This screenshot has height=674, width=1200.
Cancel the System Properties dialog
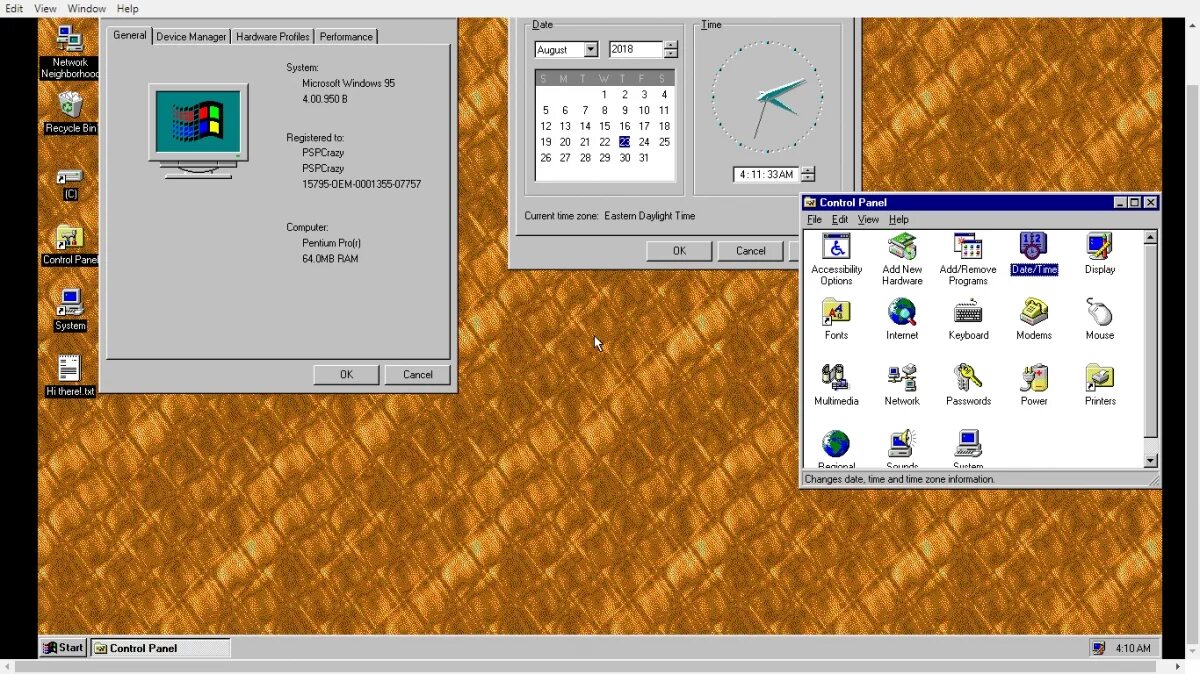point(417,374)
